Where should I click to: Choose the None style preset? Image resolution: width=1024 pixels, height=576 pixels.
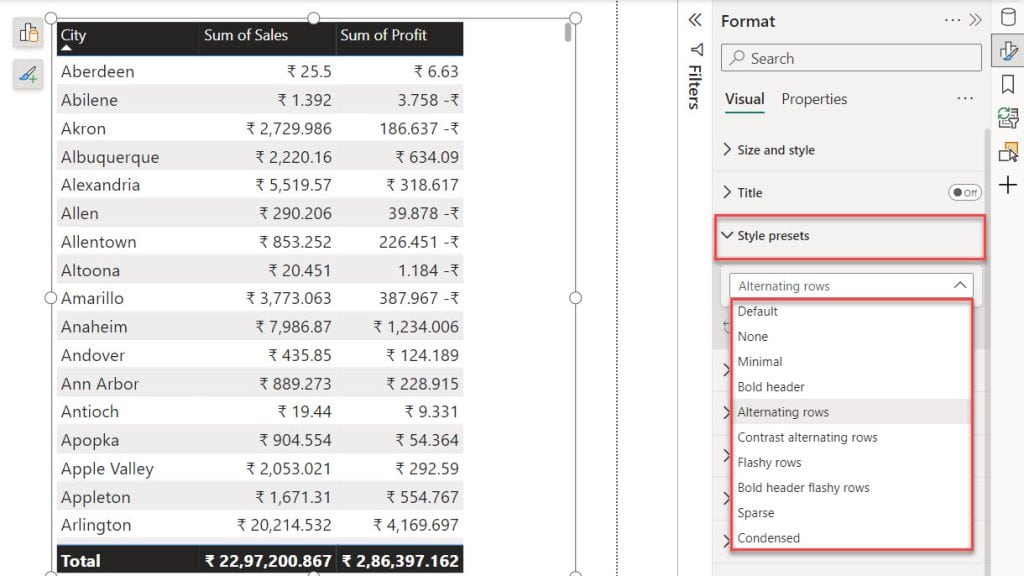pos(851,336)
